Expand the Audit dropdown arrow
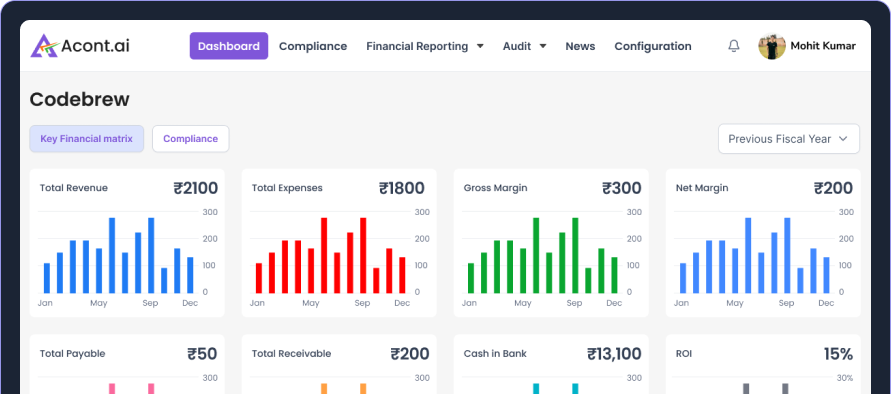Screen dimensions: 891x394 pyautogui.click(x=543, y=46)
